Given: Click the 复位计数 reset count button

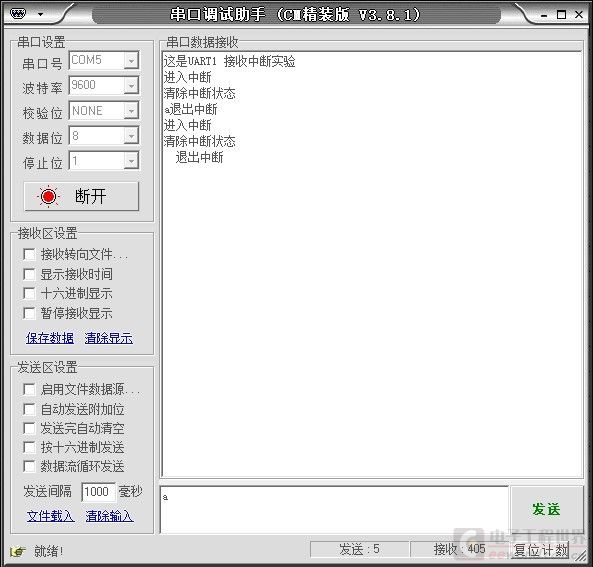Looking at the screenshot, I should (540, 550).
